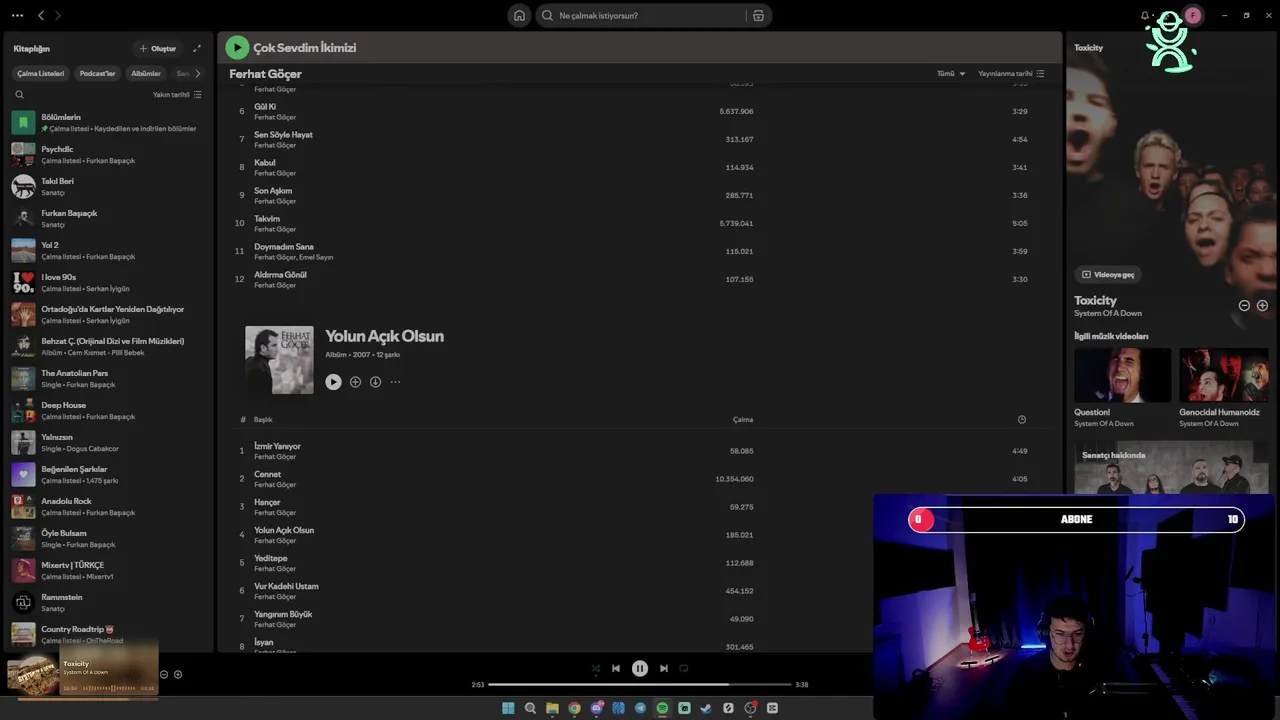The height and width of the screenshot is (720, 1280).
Task: Open 'Yayınlanma tarihi' sort dropdown
Action: [x=1011, y=73]
